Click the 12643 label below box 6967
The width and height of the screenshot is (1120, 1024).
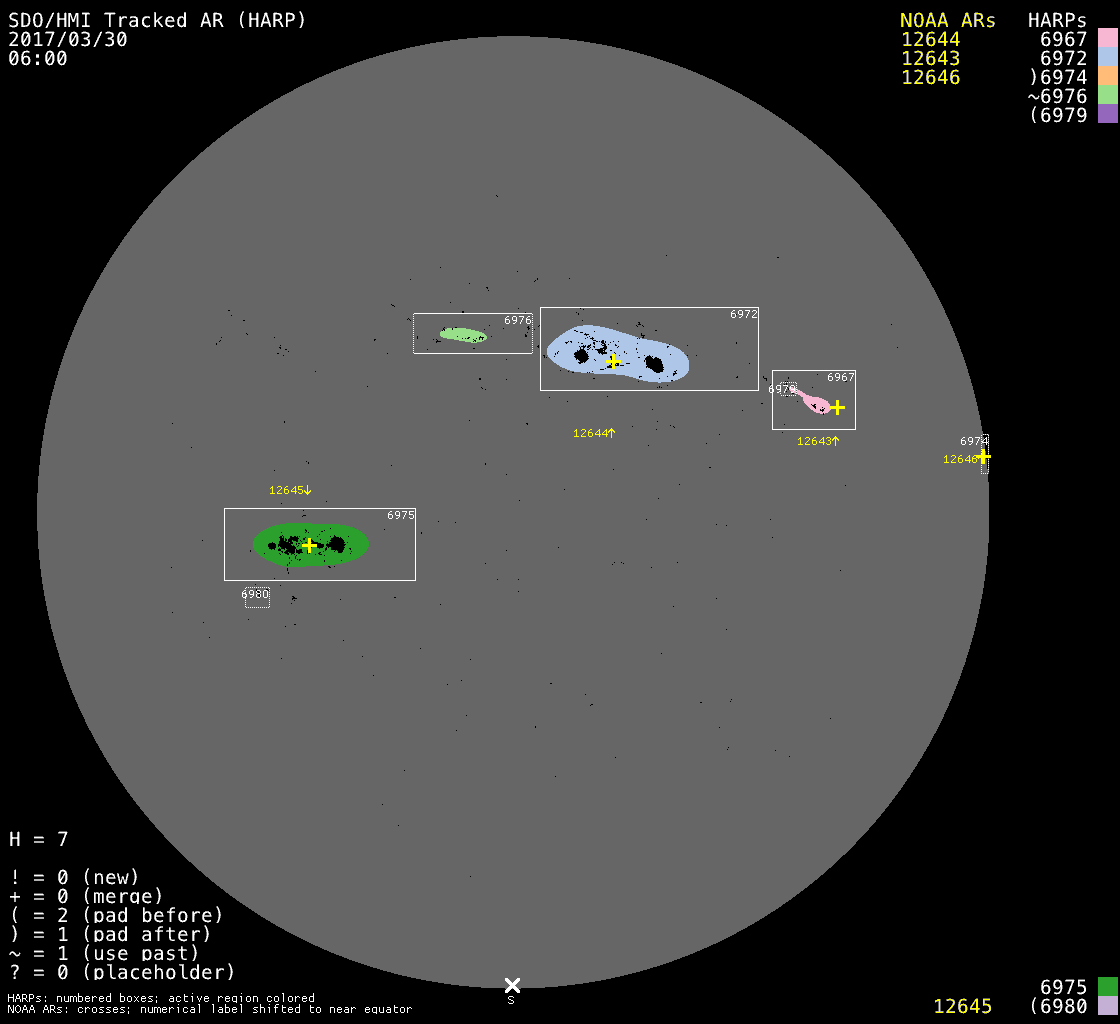[x=818, y=441]
